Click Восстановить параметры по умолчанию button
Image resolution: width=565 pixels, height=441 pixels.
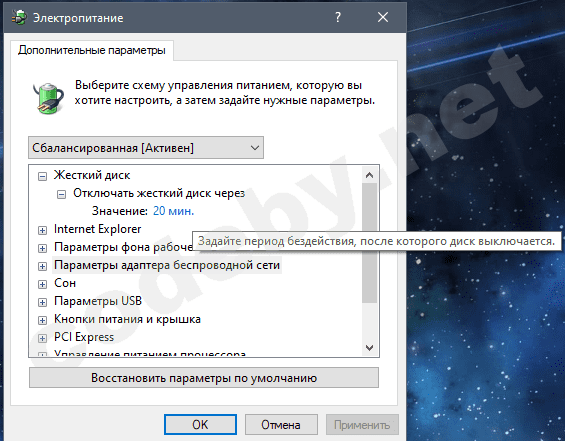point(204,378)
